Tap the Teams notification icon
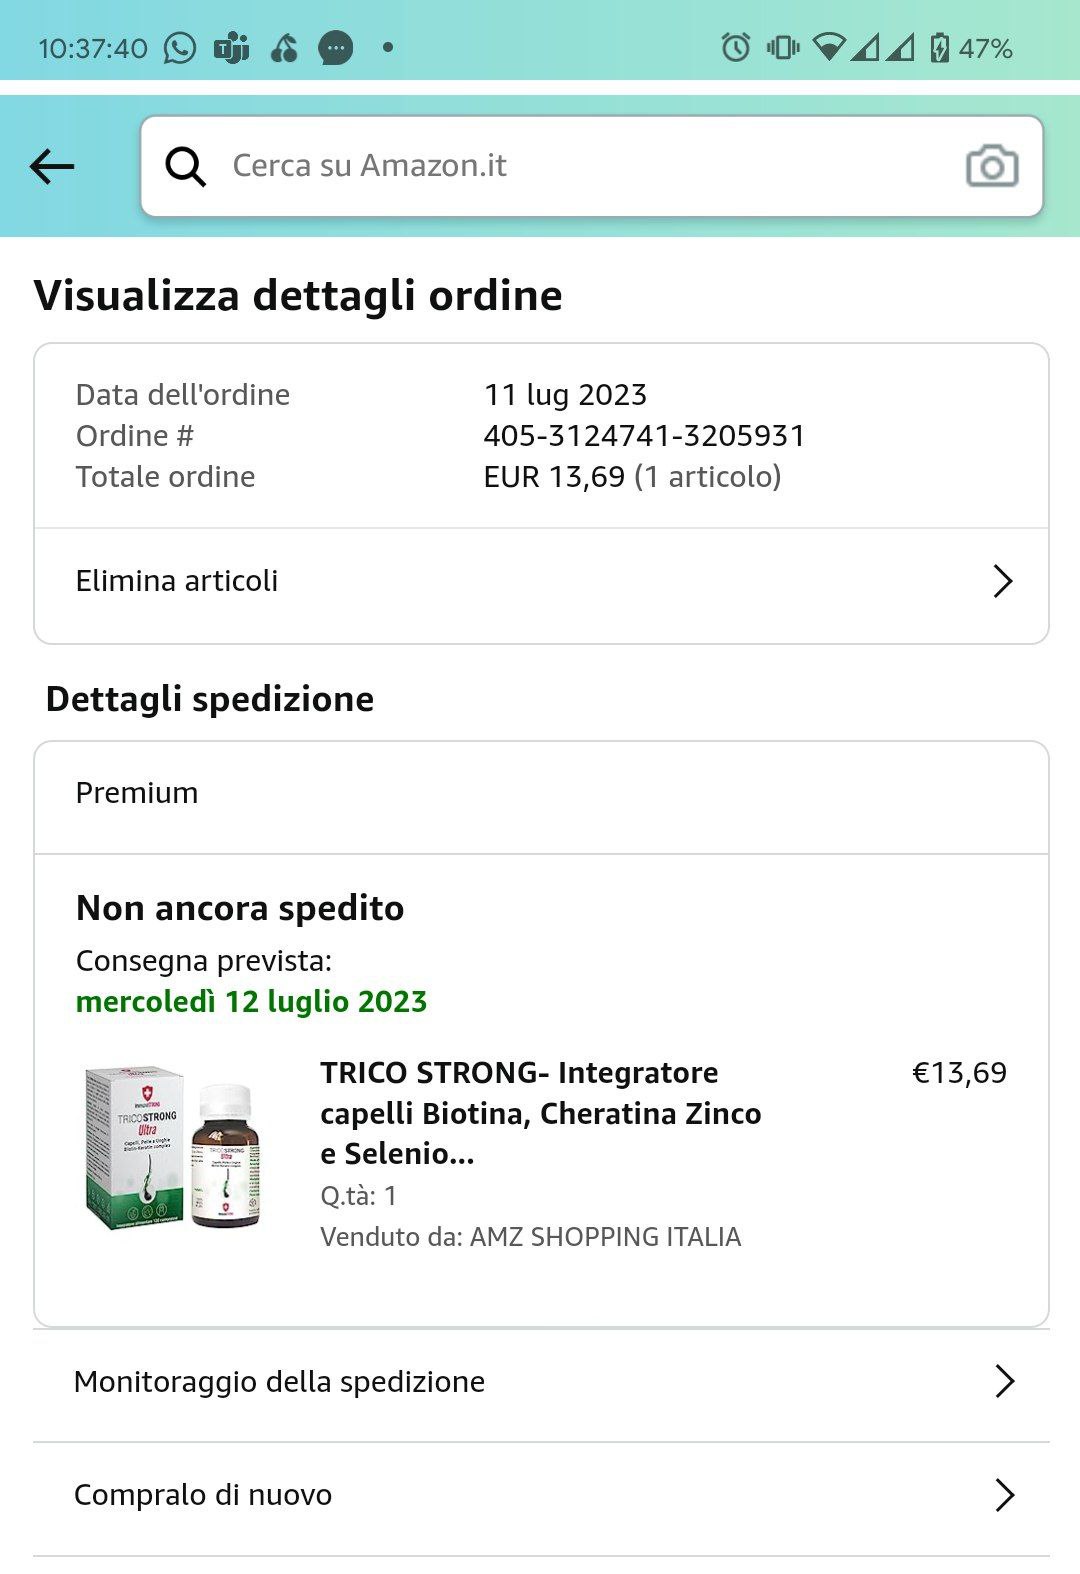The height and width of the screenshot is (1574, 1080). tap(232, 48)
